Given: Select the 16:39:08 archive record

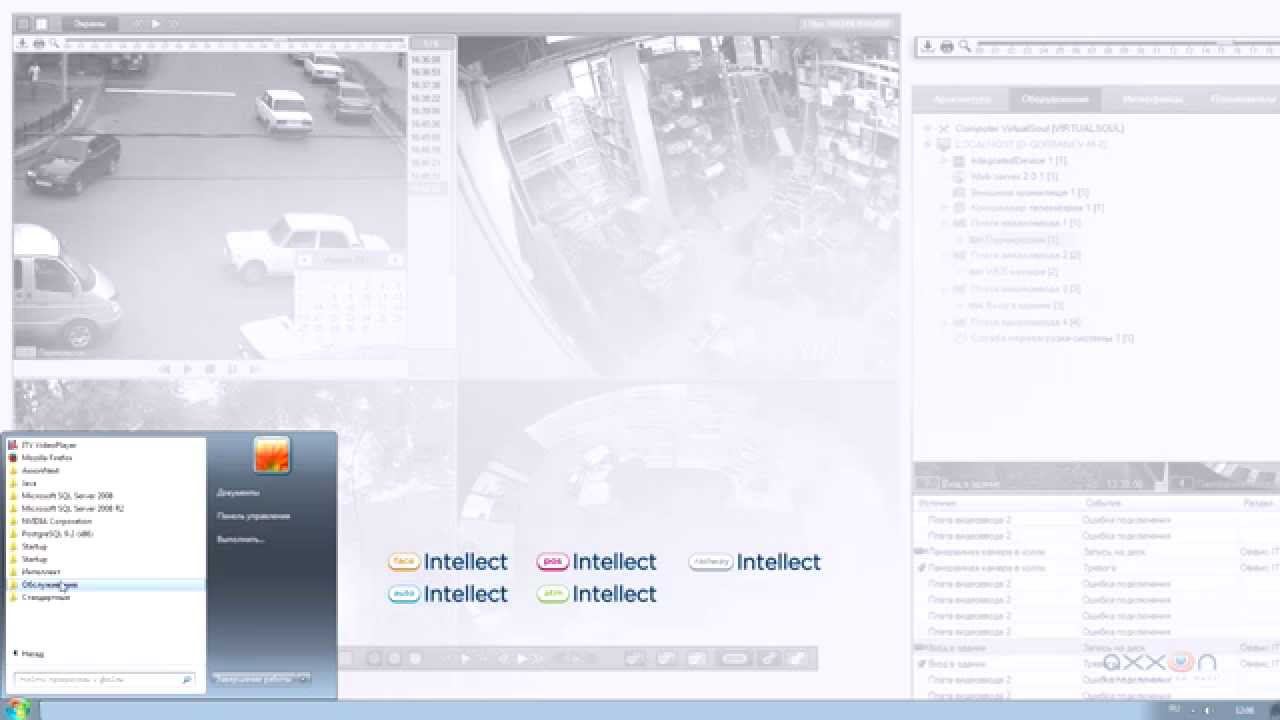Looking at the screenshot, I should click(x=425, y=112).
